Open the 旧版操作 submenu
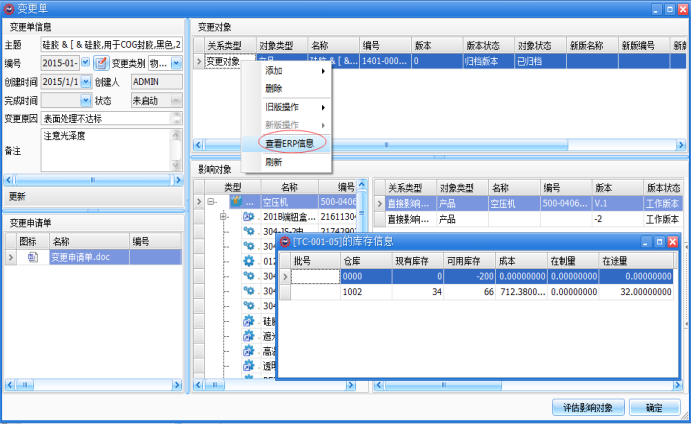 [x=286, y=107]
